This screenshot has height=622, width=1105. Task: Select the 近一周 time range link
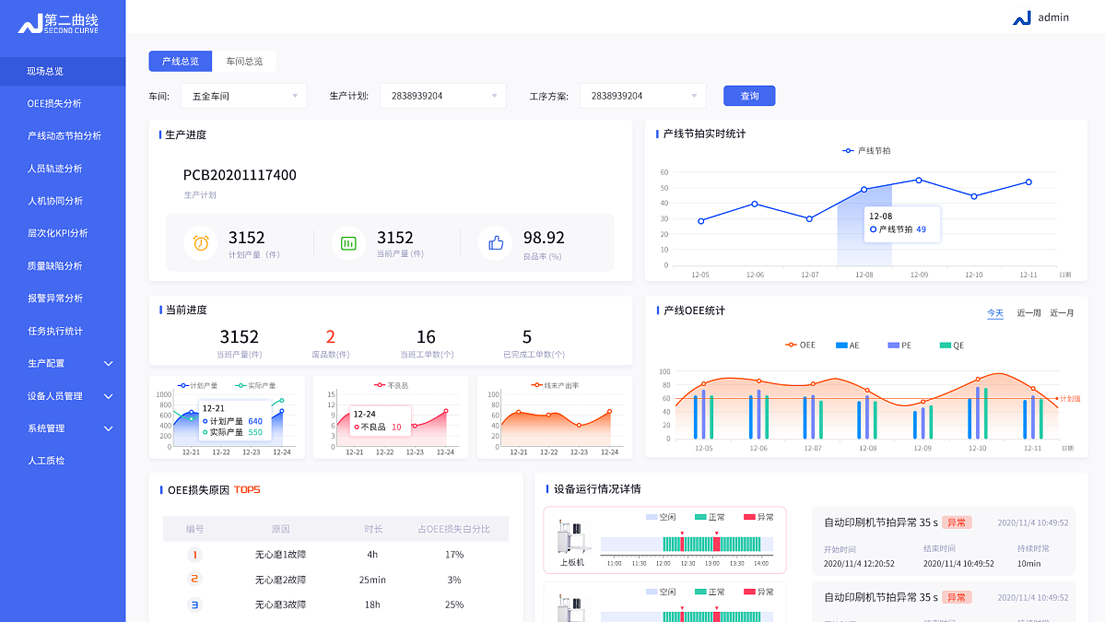pyautogui.click(x=1028, y=313)
